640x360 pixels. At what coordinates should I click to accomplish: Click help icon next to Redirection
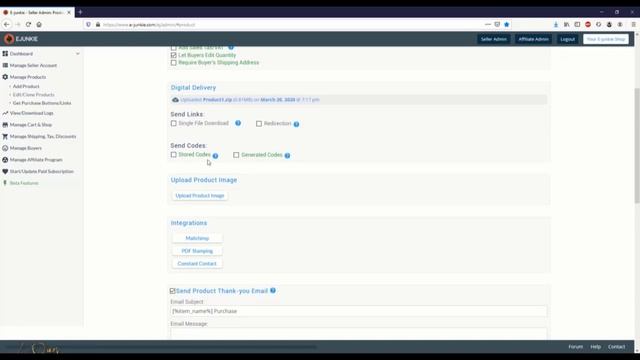296,124
